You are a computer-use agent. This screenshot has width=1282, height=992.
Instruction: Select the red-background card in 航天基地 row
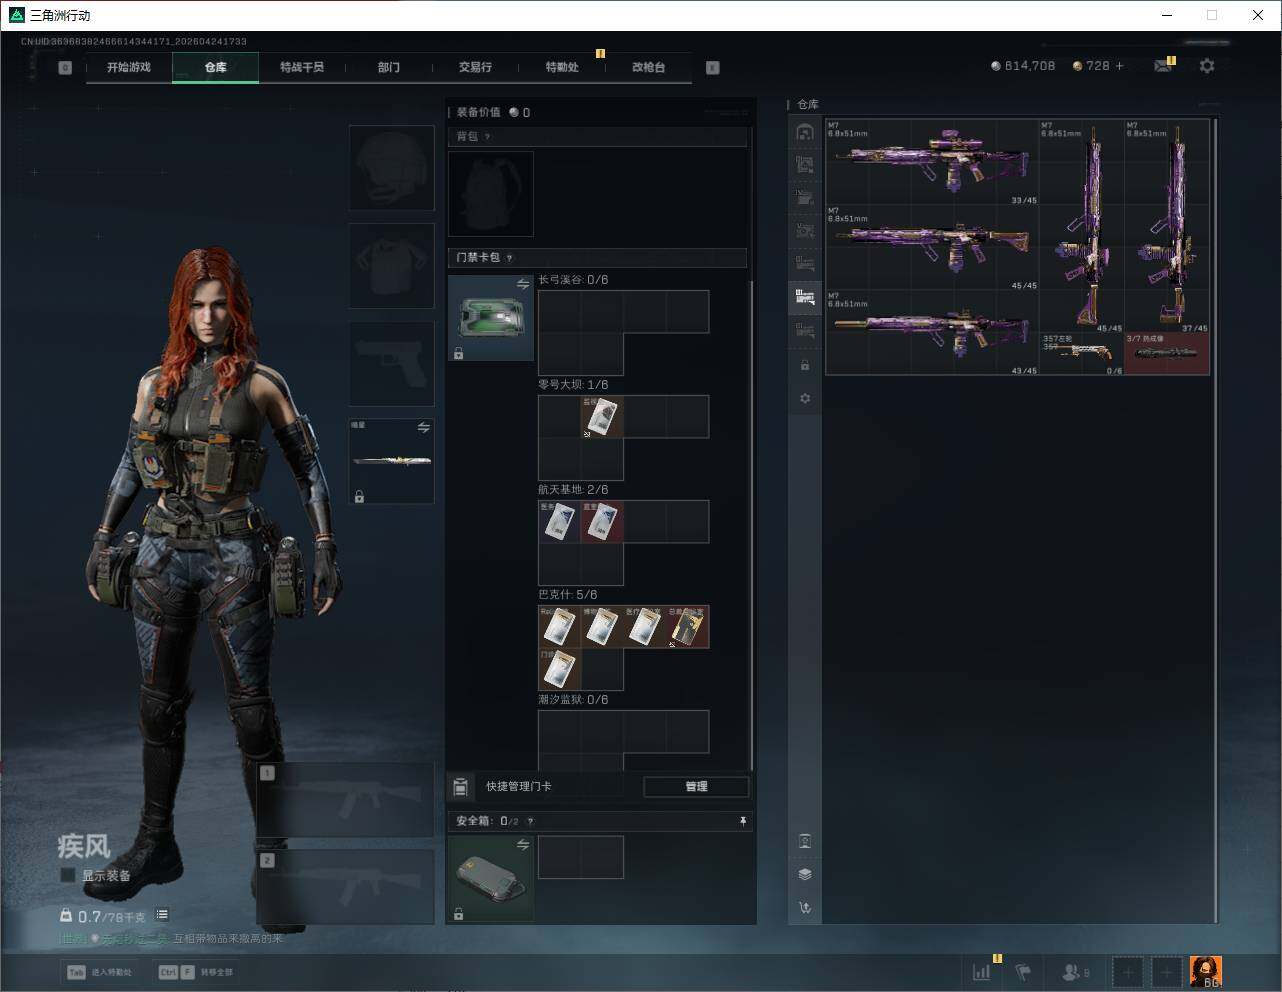[602, 522]
